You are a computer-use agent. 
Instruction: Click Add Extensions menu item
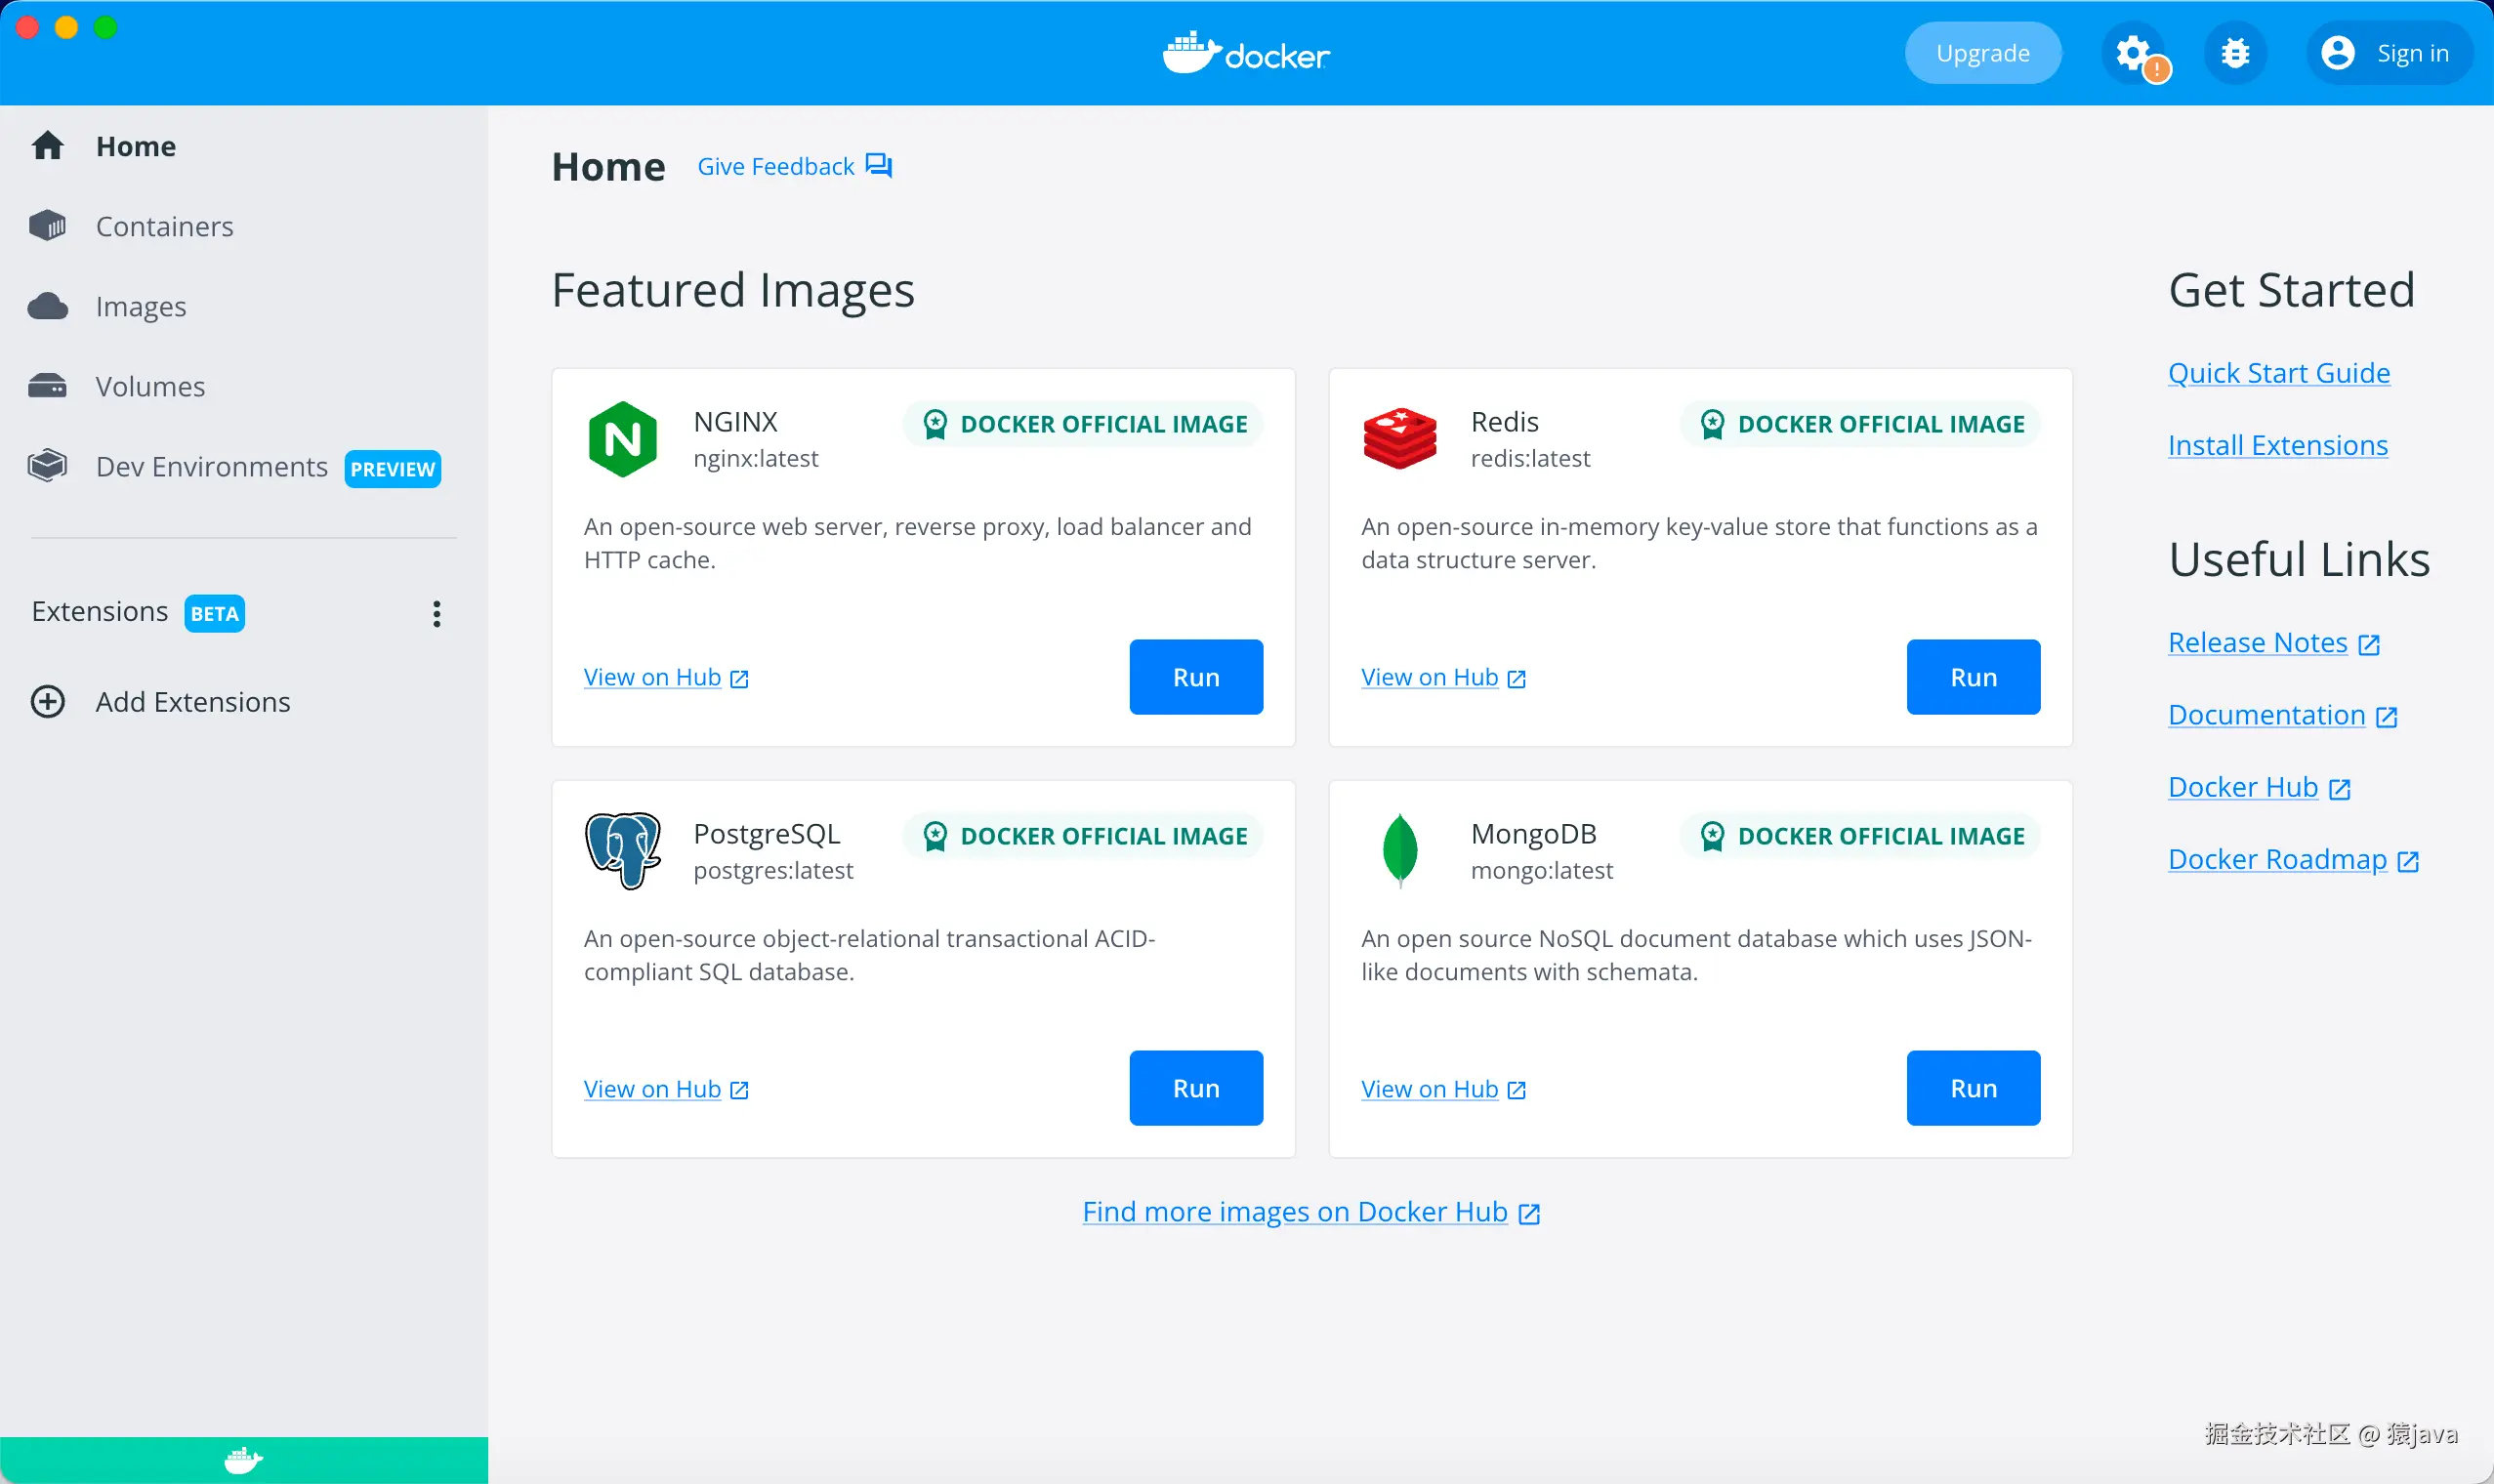click(x=192, y=703)
